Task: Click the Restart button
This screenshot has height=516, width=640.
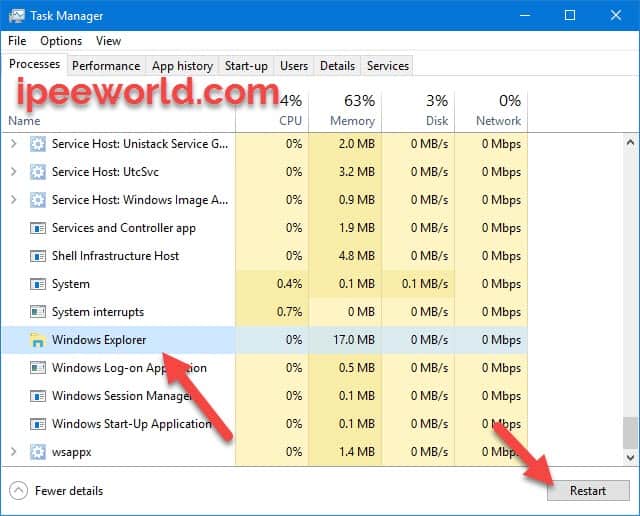Action: pyautogui.click(x=588, y=490)
